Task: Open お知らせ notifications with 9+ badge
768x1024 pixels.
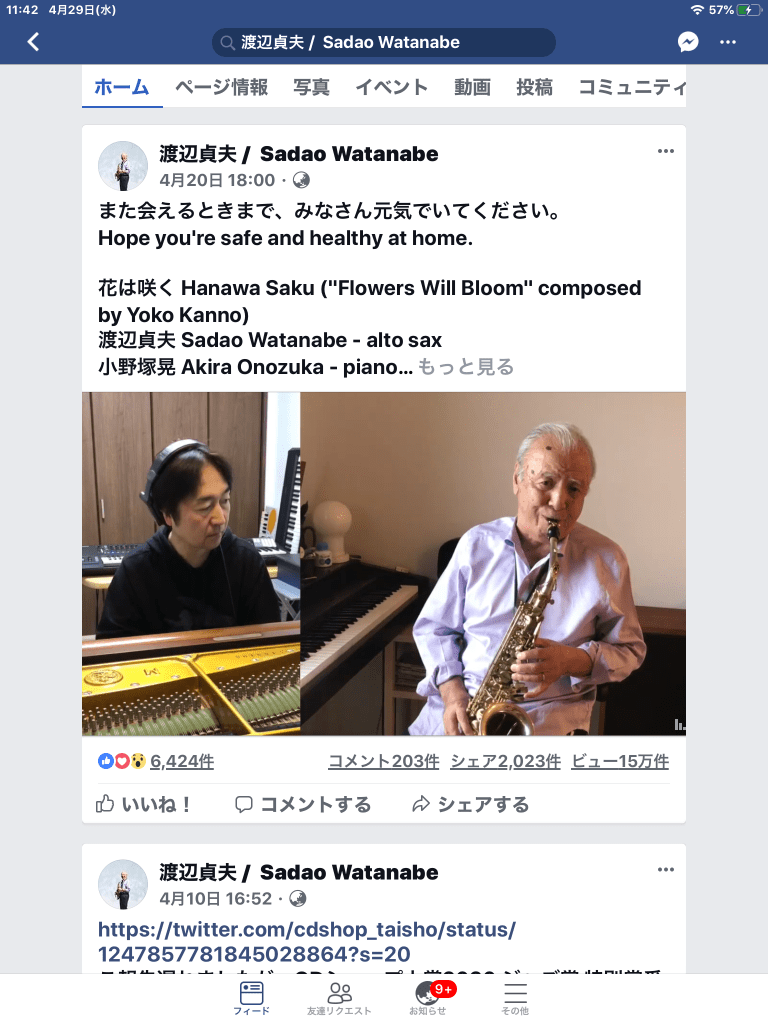Action: (428, 998)
